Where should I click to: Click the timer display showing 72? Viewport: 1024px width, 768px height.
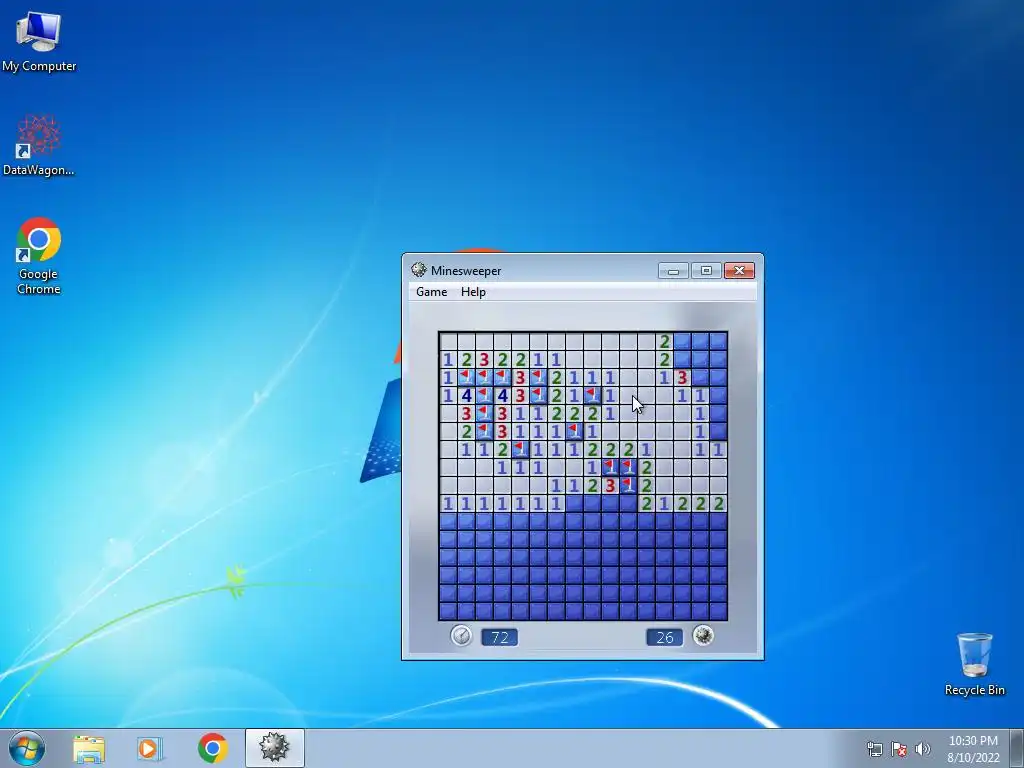click(x=500, y=637)
